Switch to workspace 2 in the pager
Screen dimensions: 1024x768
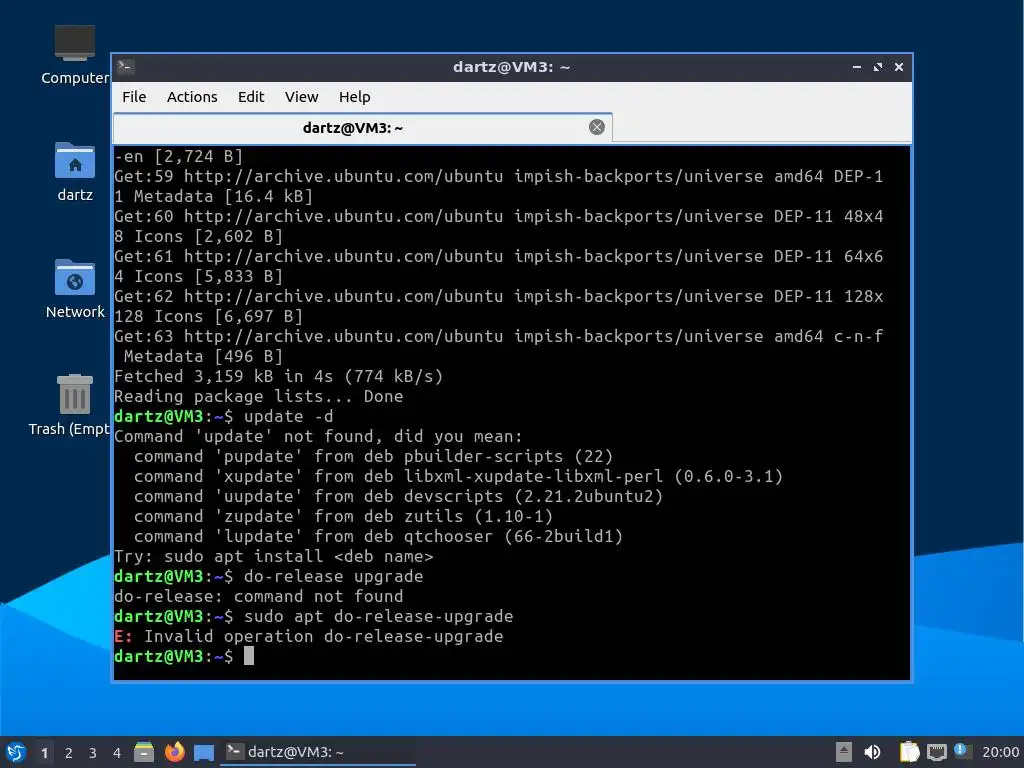pos(69,753)
